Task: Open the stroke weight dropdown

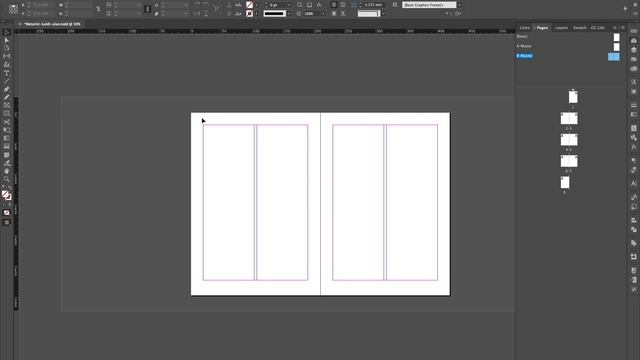Action: pyautogui.click(x=289, y=5)
